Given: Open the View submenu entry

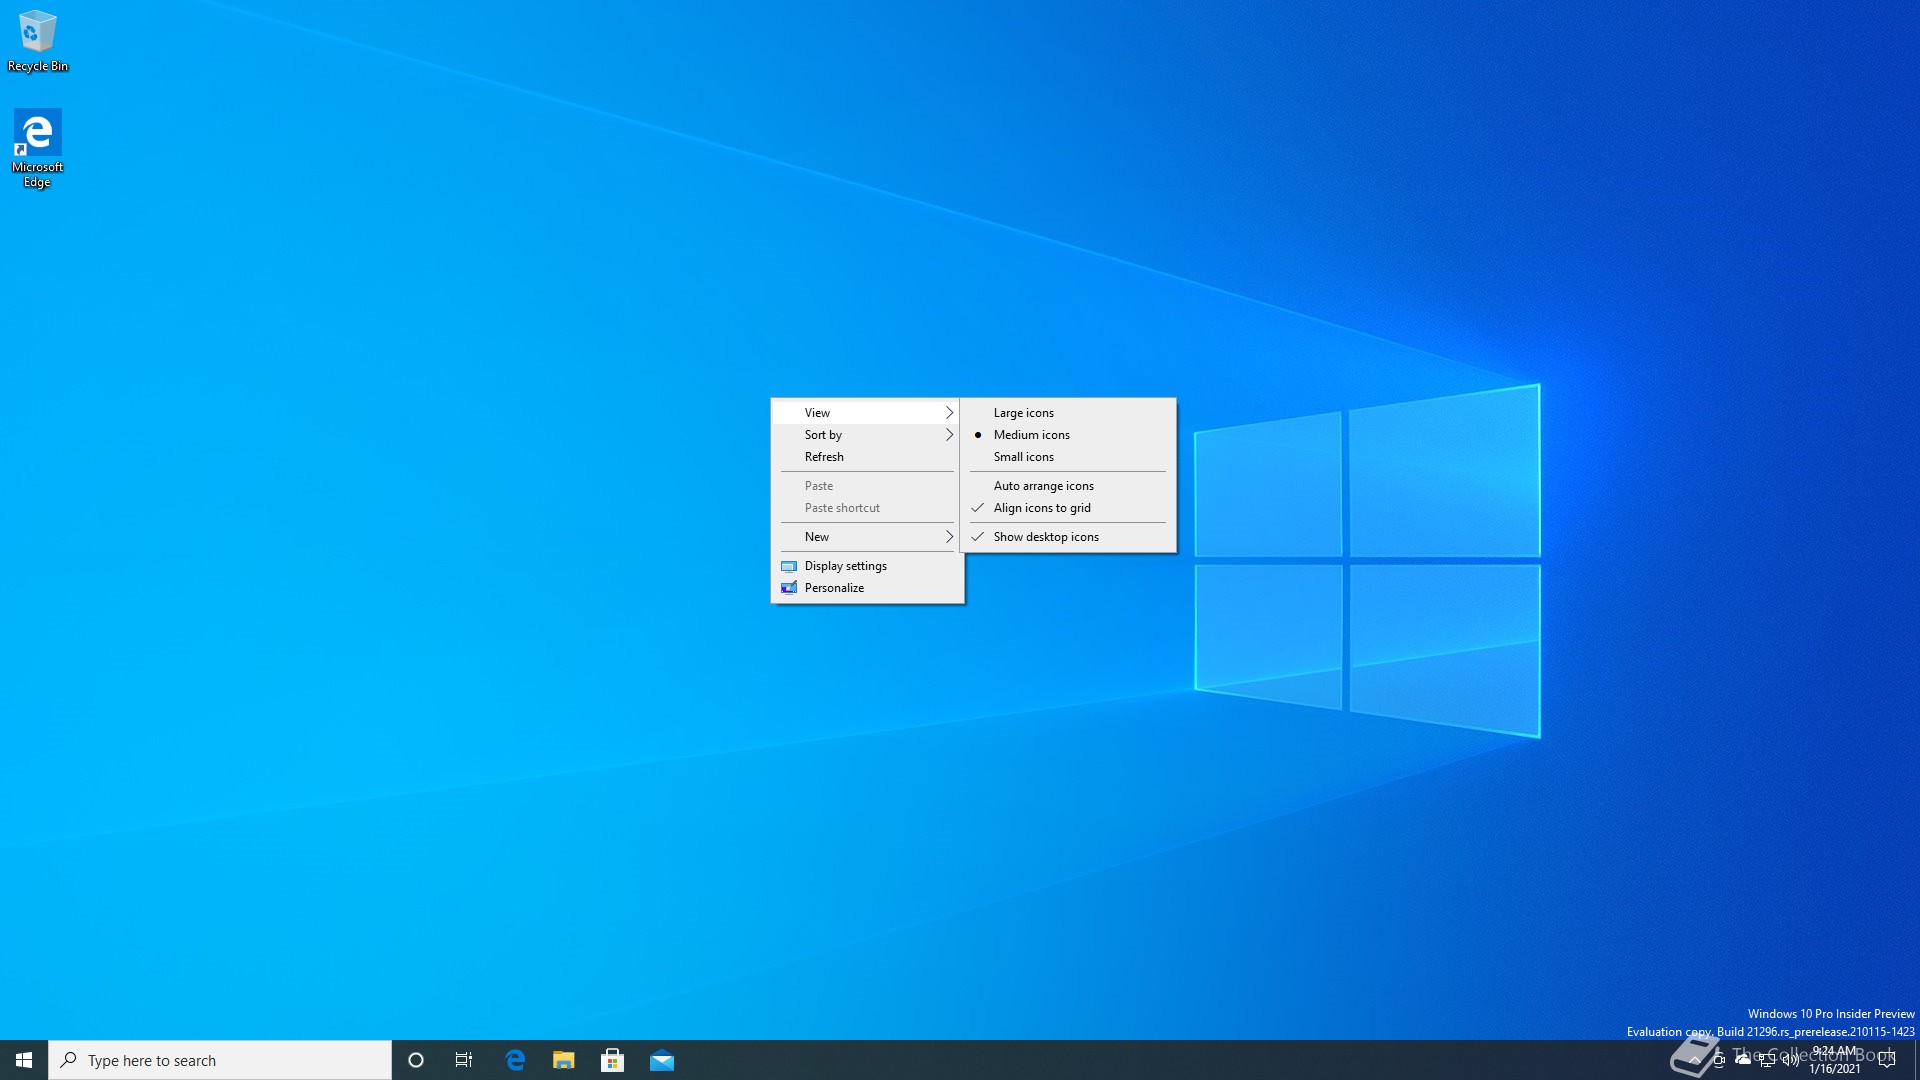Looking at the screenshot, I should (x=866, y=413).
